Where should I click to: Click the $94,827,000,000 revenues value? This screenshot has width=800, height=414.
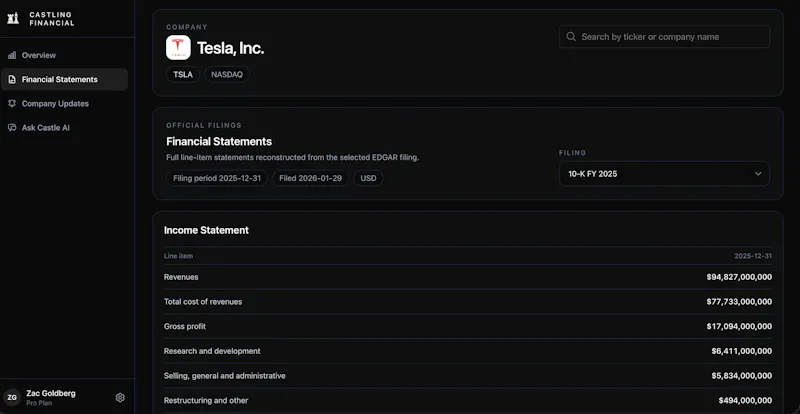tap(739, 277)
